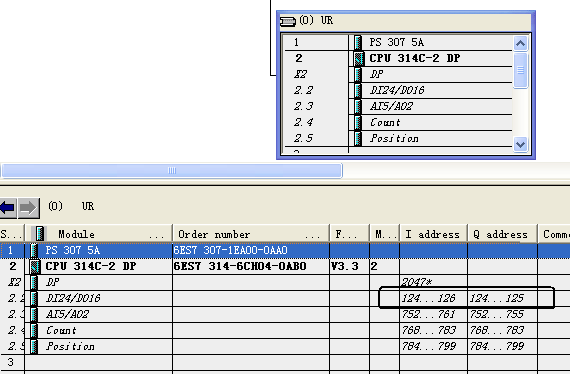
Task: Click order number 6ES7 314-6CH04-0AB0
Action: 240,266
